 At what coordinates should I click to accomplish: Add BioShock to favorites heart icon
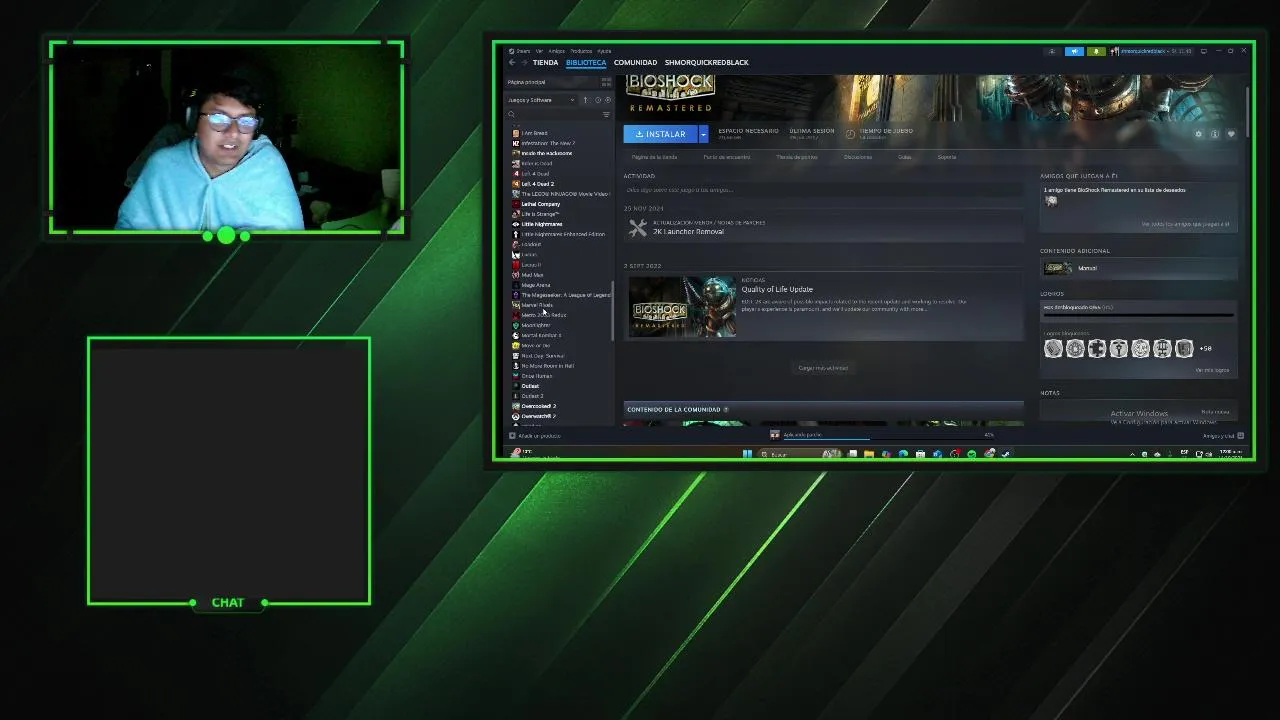coord(1231,134)
